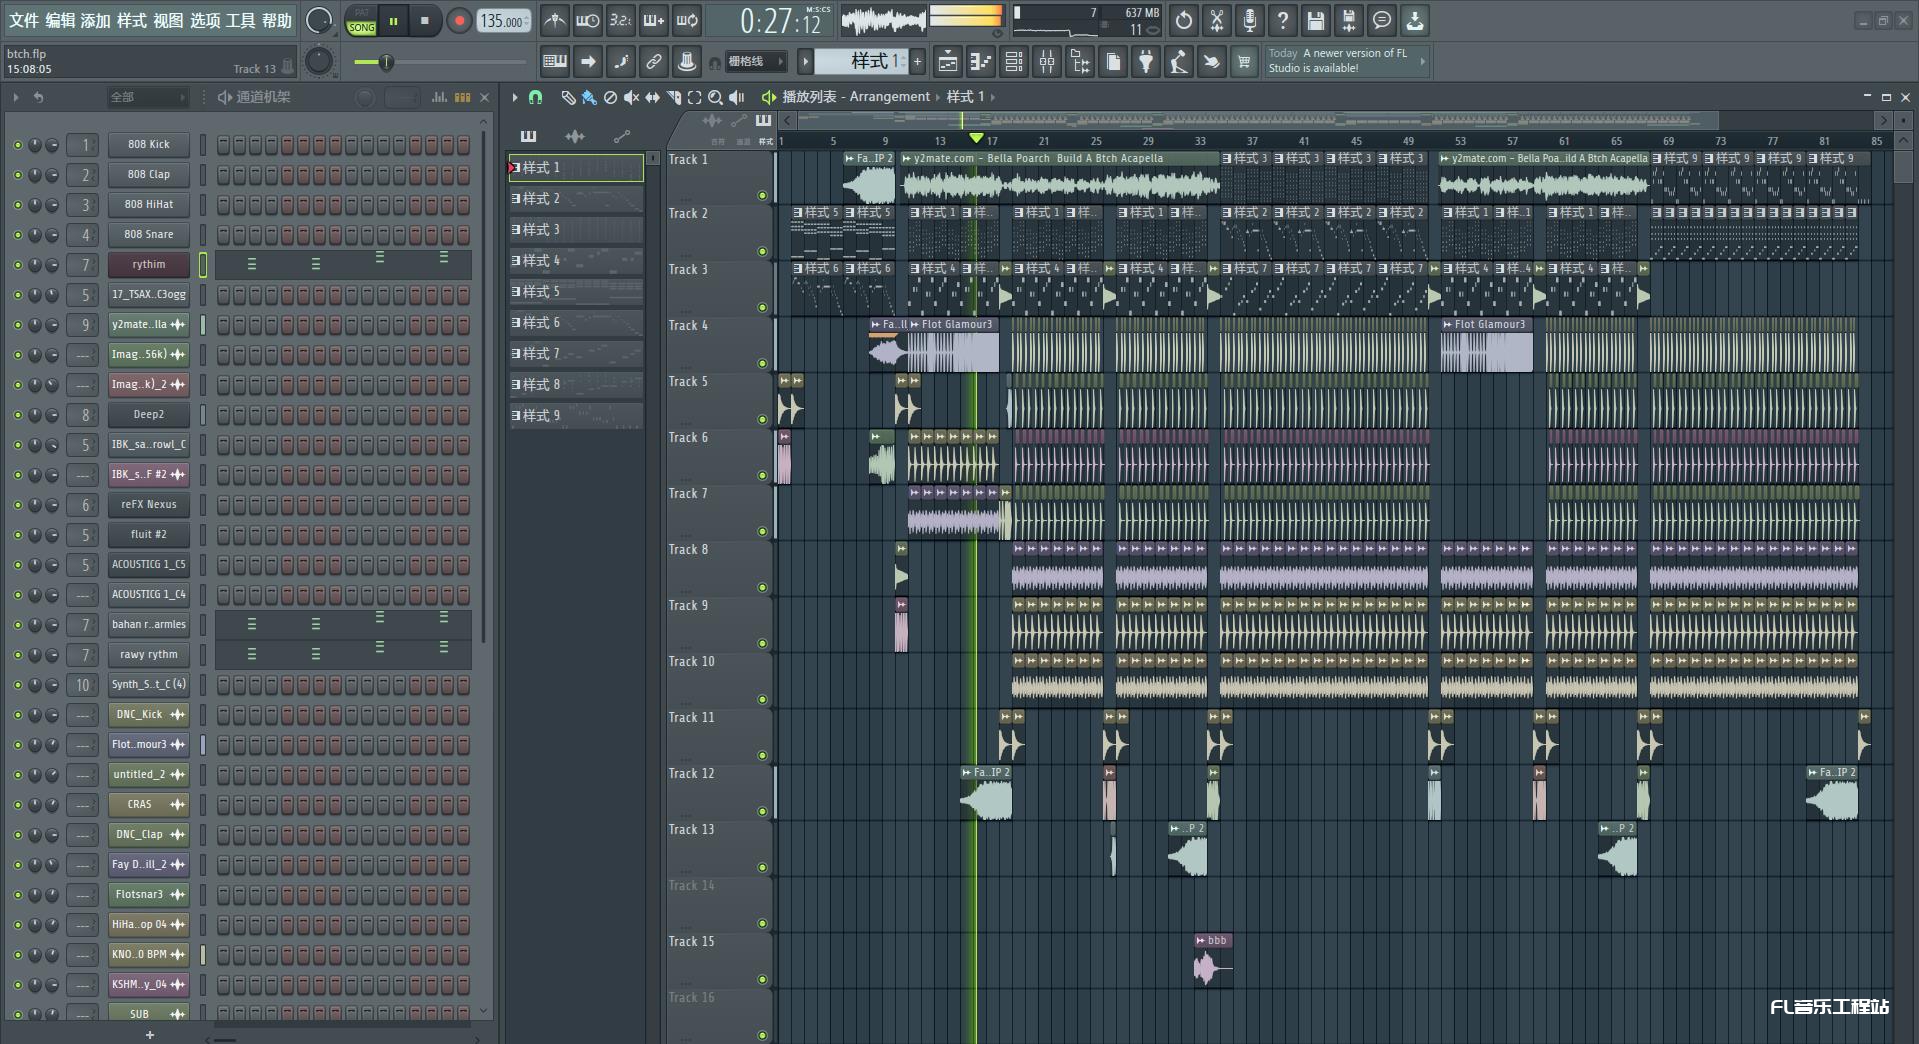This screenshot has width=1919, height=1044.
Task: Mute the 808 Kick channel LED
Action: [17, 145]
